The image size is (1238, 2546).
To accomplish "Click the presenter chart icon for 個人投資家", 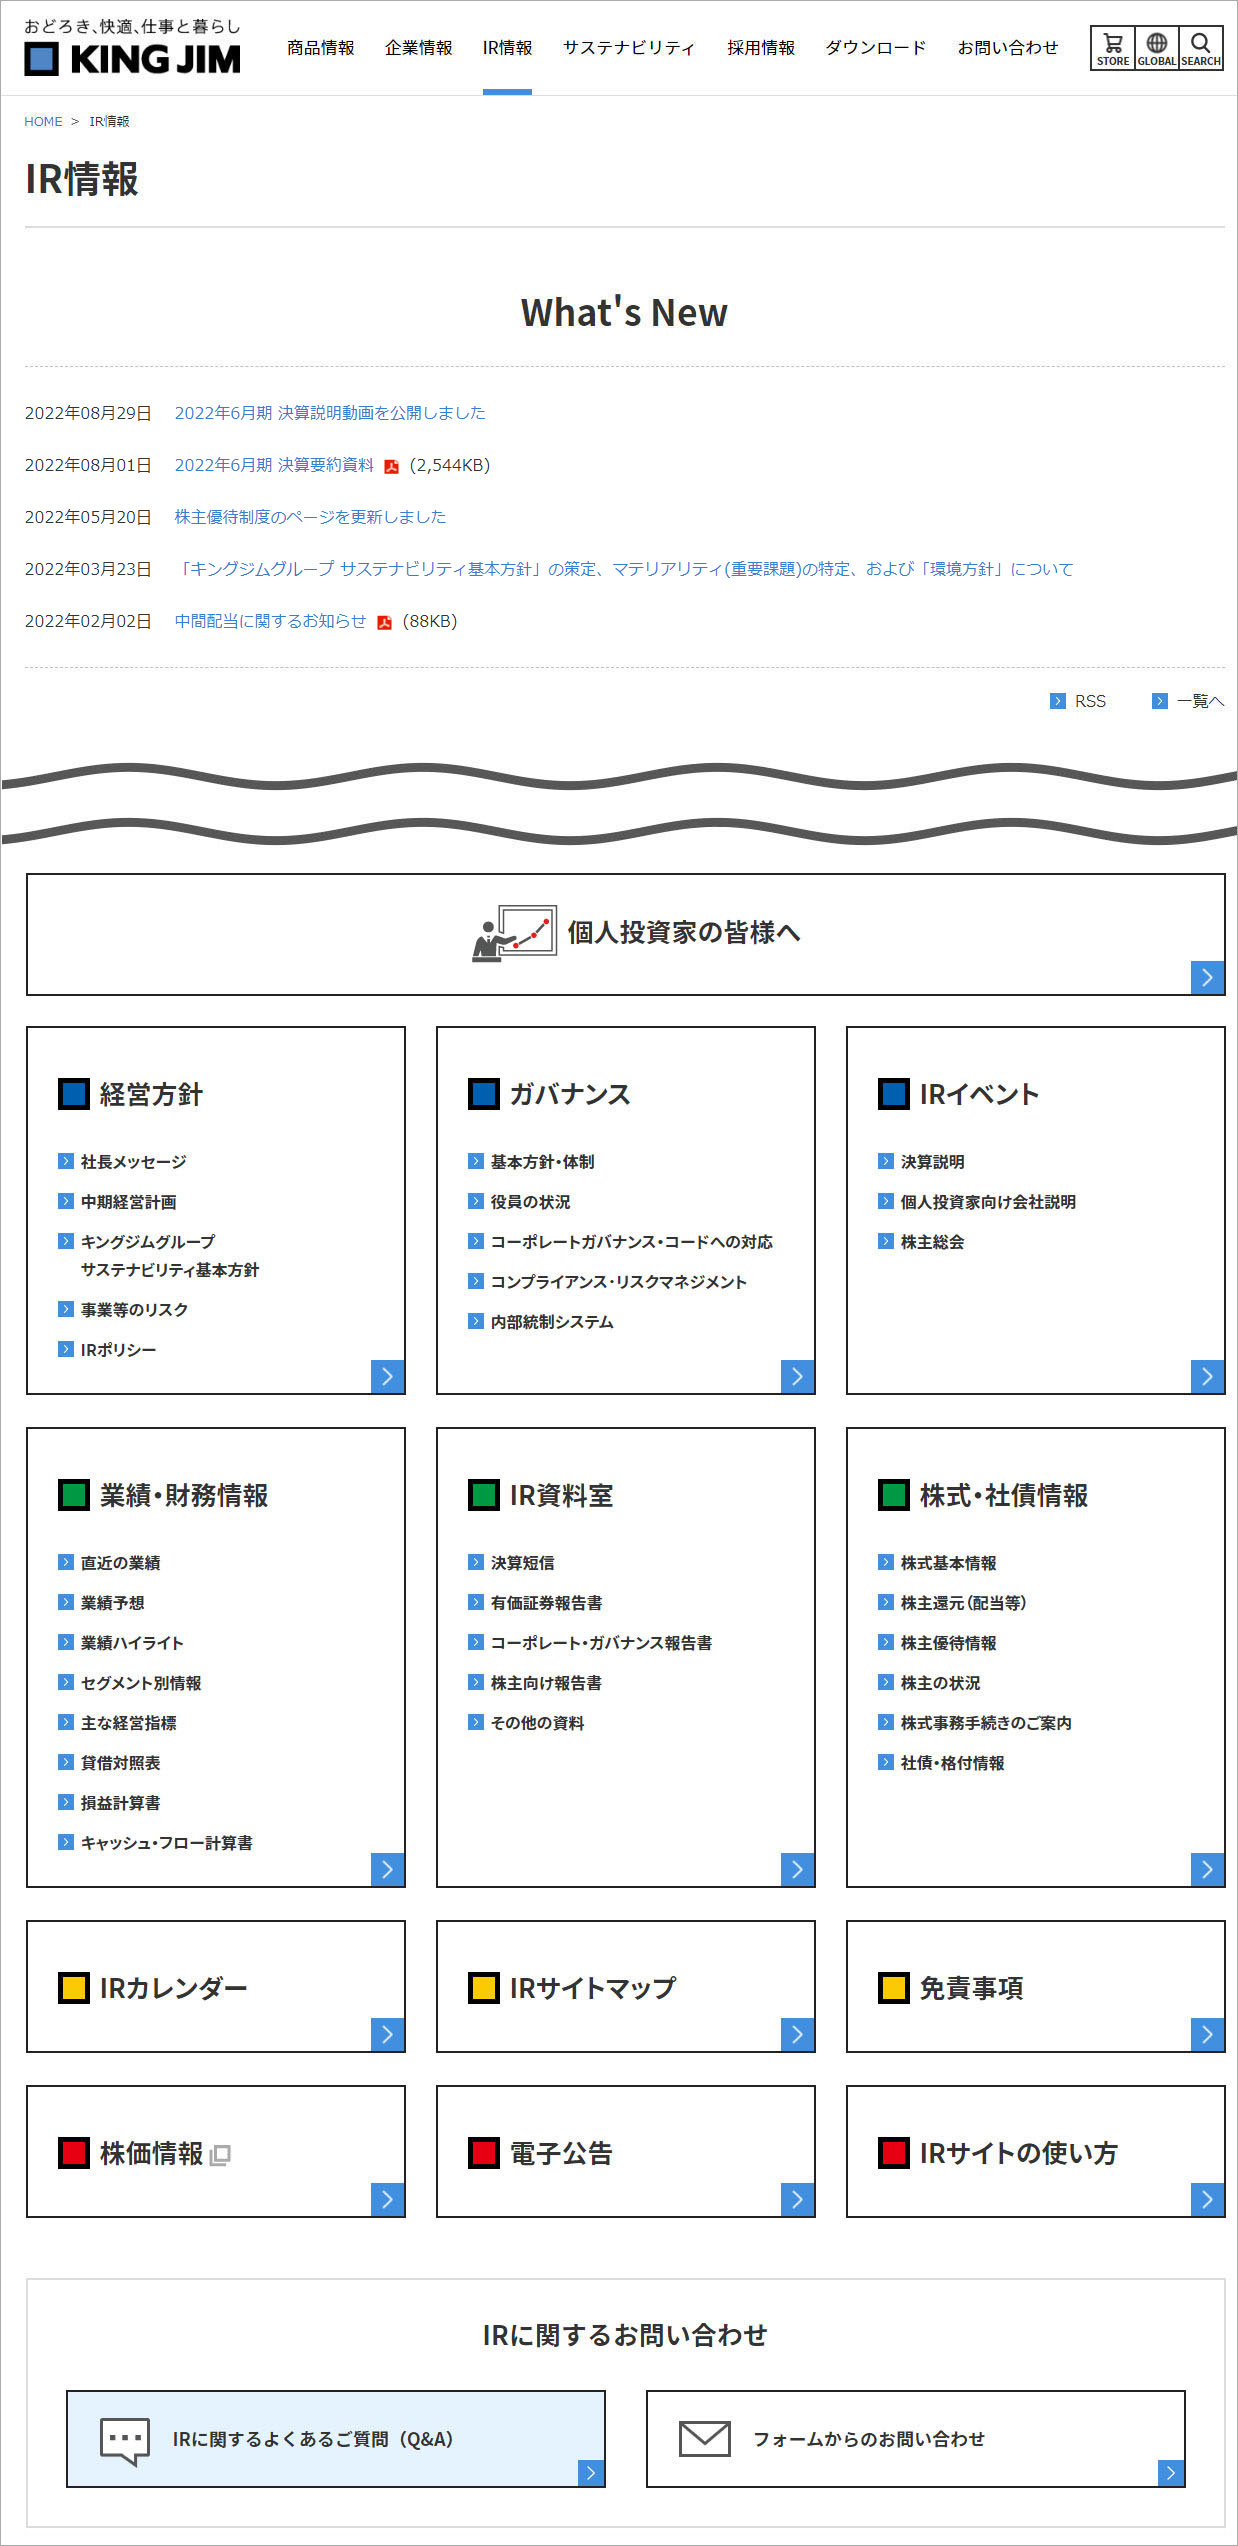I will tap(514, 933).
